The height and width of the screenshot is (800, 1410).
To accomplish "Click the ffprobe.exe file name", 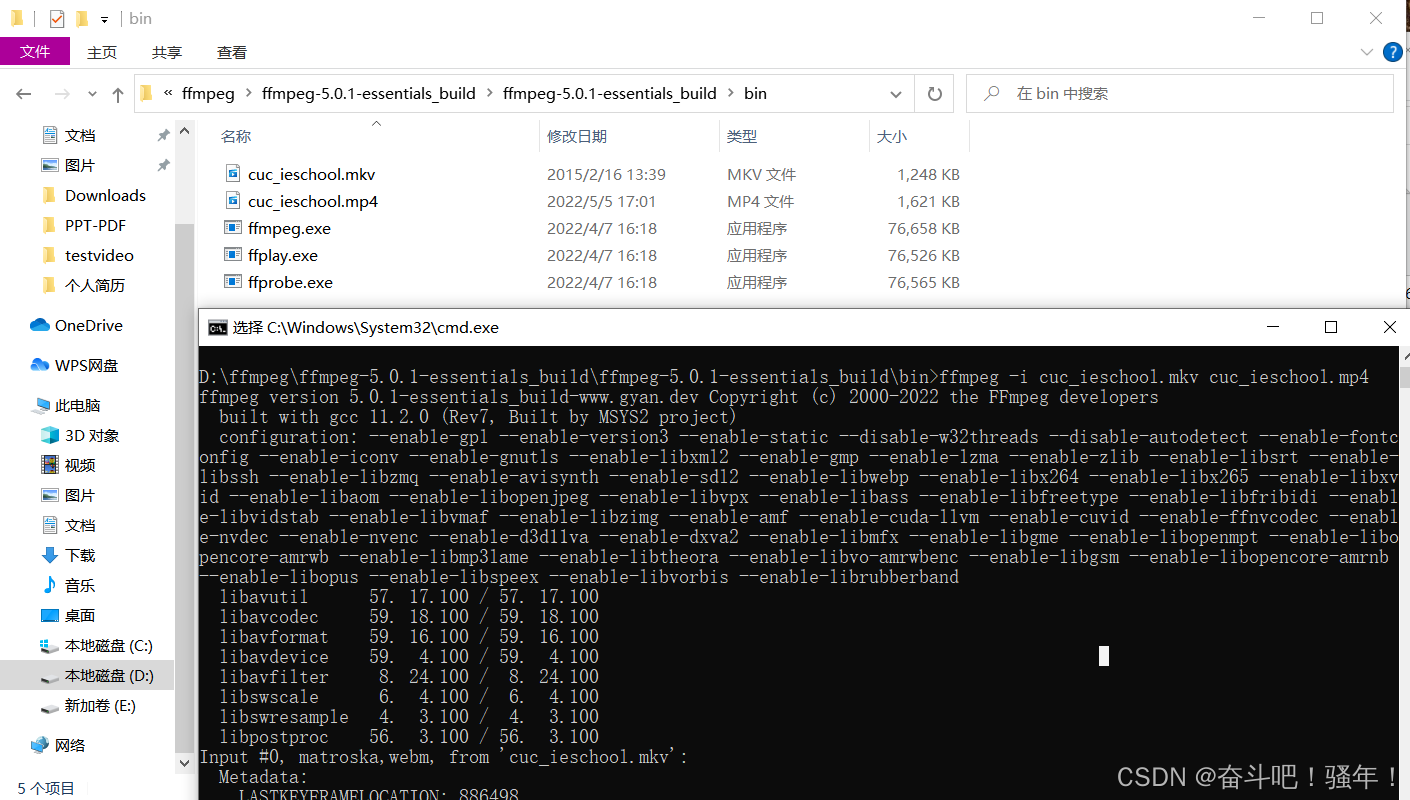I will point(290,282).
